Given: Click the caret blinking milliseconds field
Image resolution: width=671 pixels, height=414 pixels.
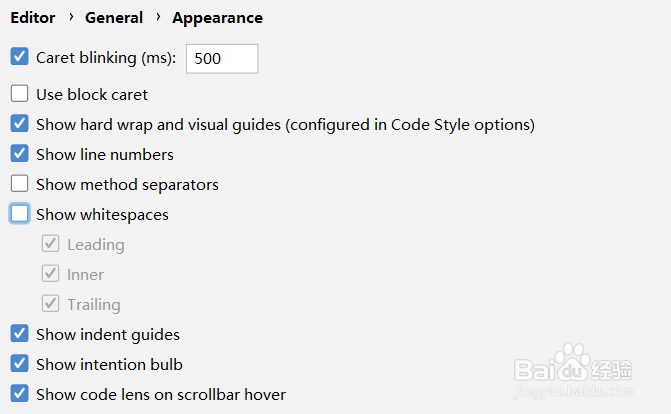Looking at the screenshot, I should click(x=222, y=59).
